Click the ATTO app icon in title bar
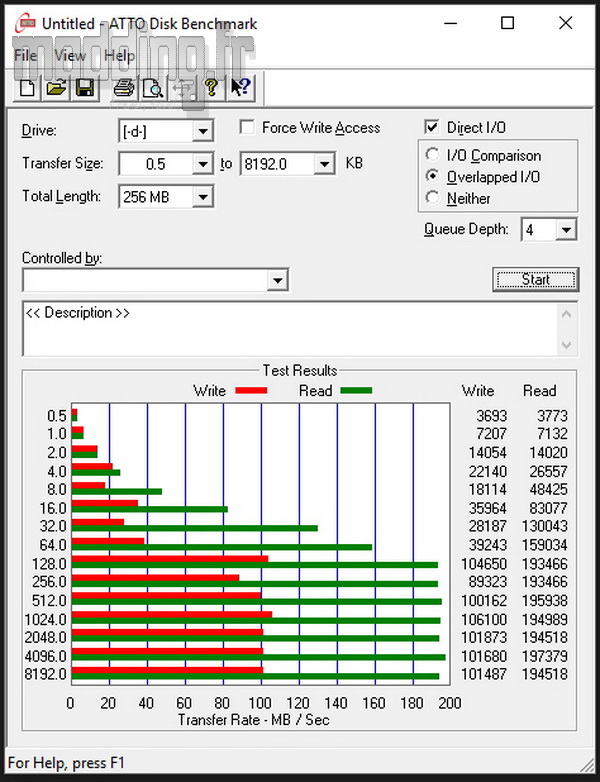Image resolution: width=600 pixels, height=782 pixels. pyautogui.click(x=26, y=23)
